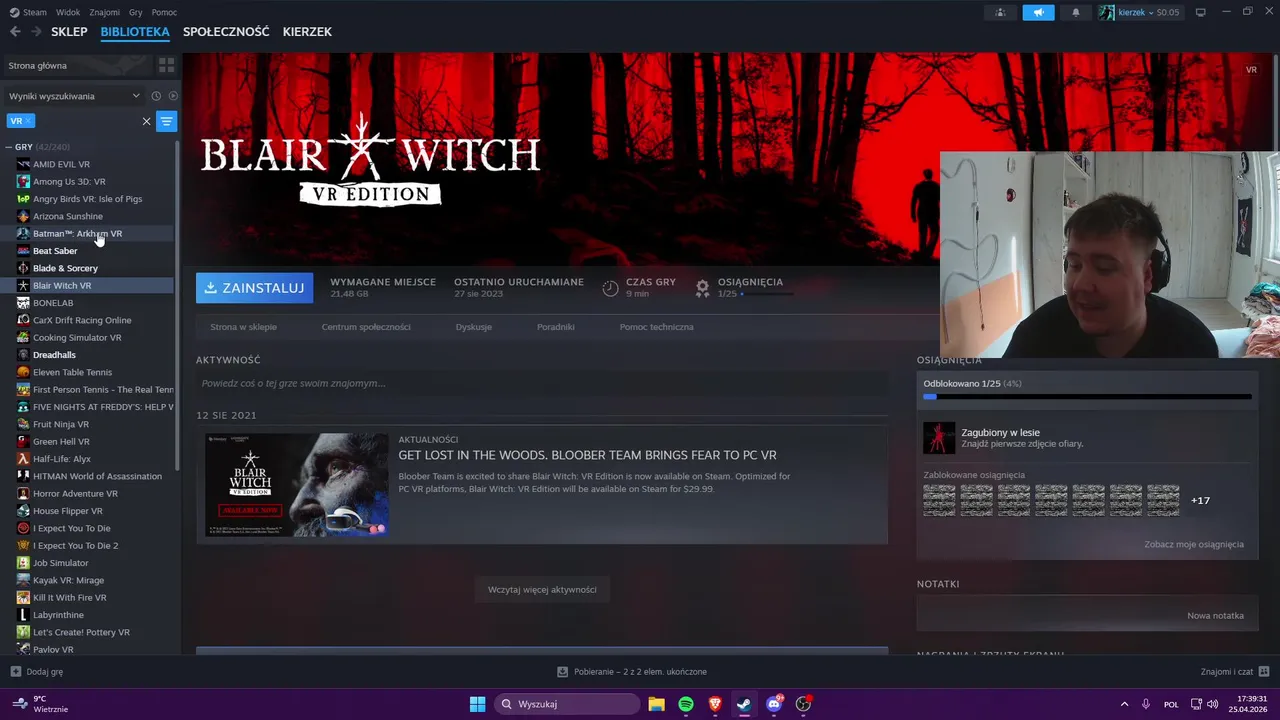Go to the SKLEP tab
The image size is (1280, 720).
click(69, 32)
